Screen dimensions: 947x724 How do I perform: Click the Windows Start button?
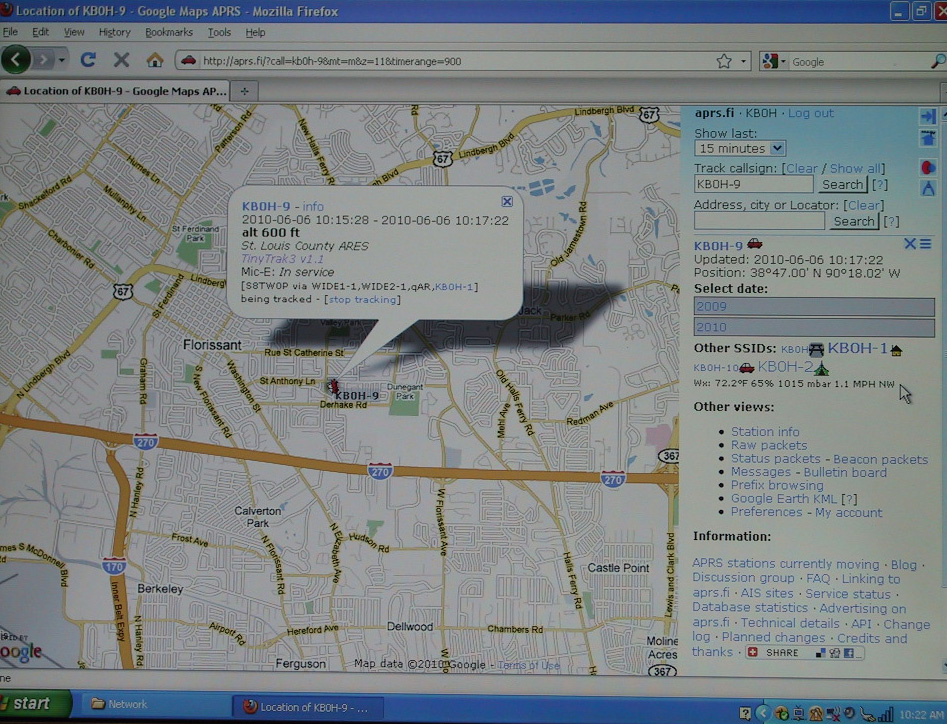click(x=33, y=704)
